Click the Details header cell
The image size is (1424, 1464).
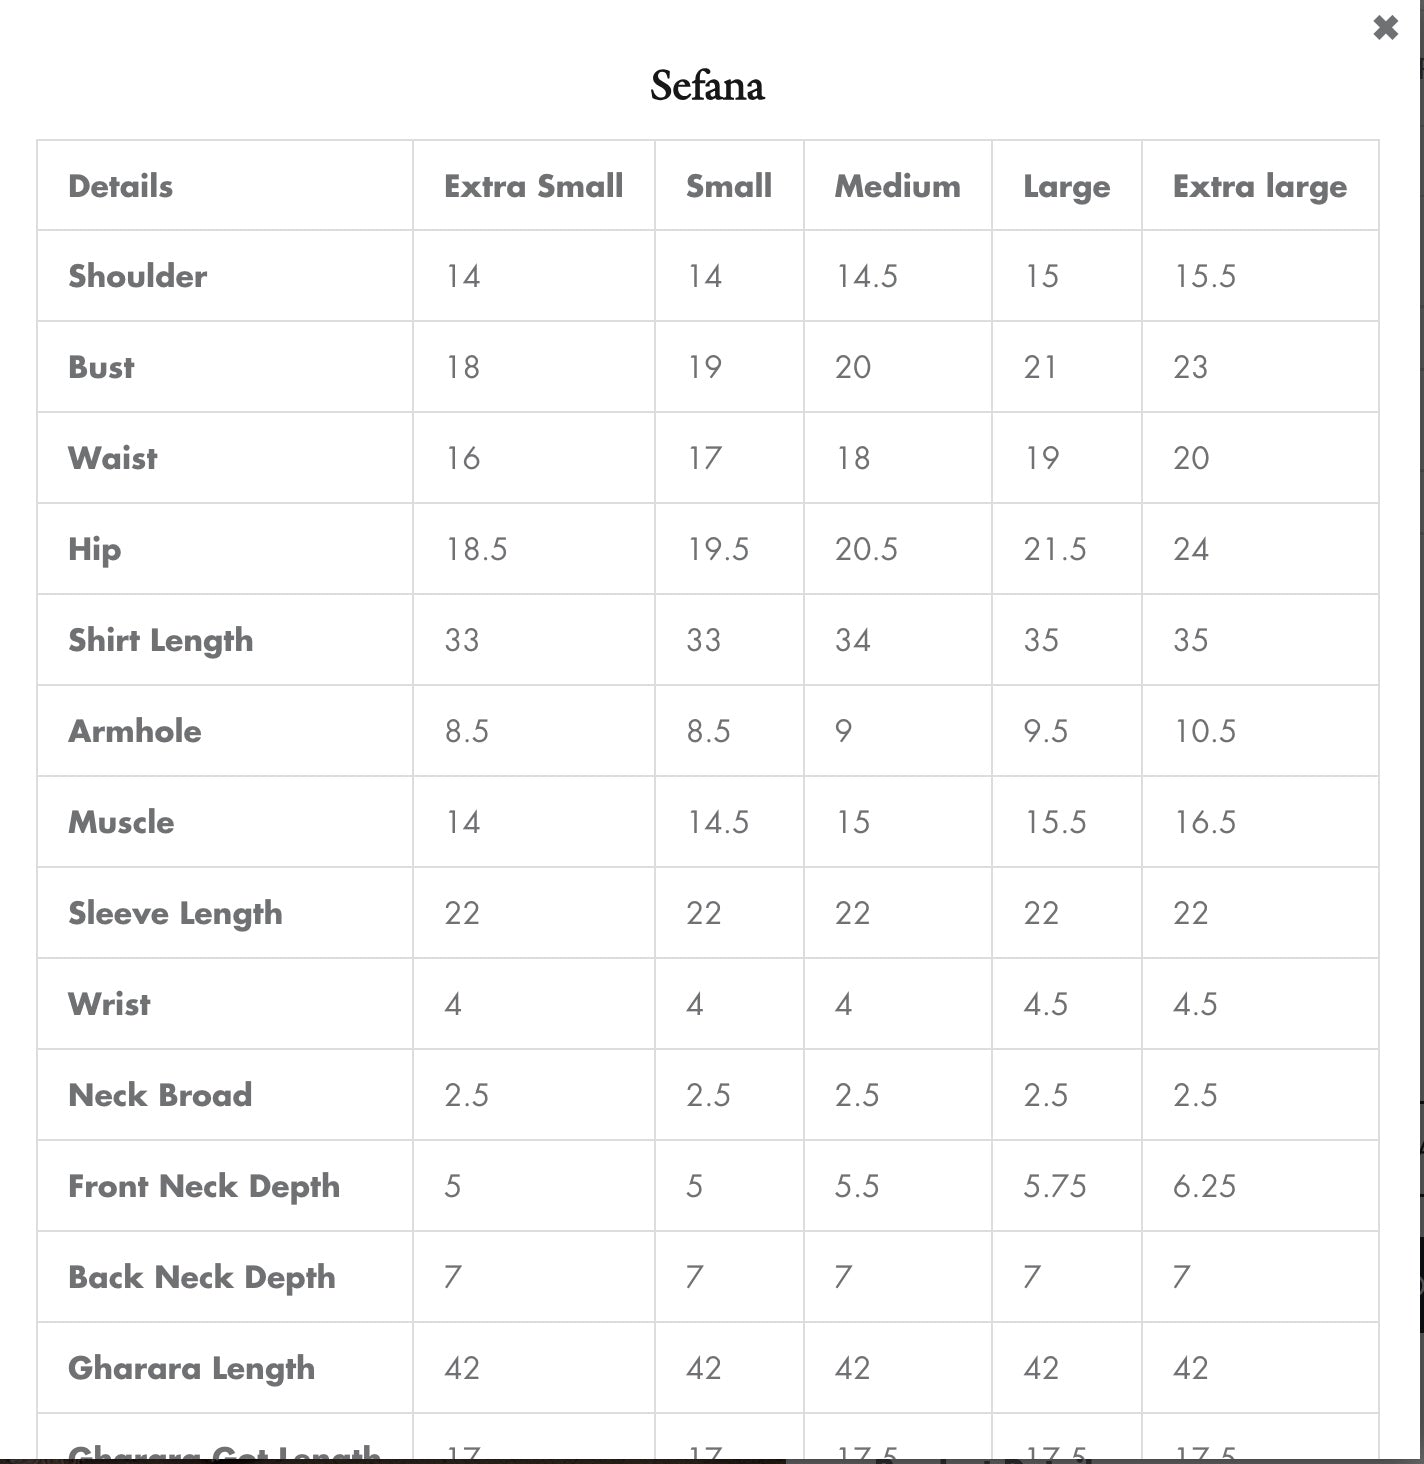click(120, 186)
